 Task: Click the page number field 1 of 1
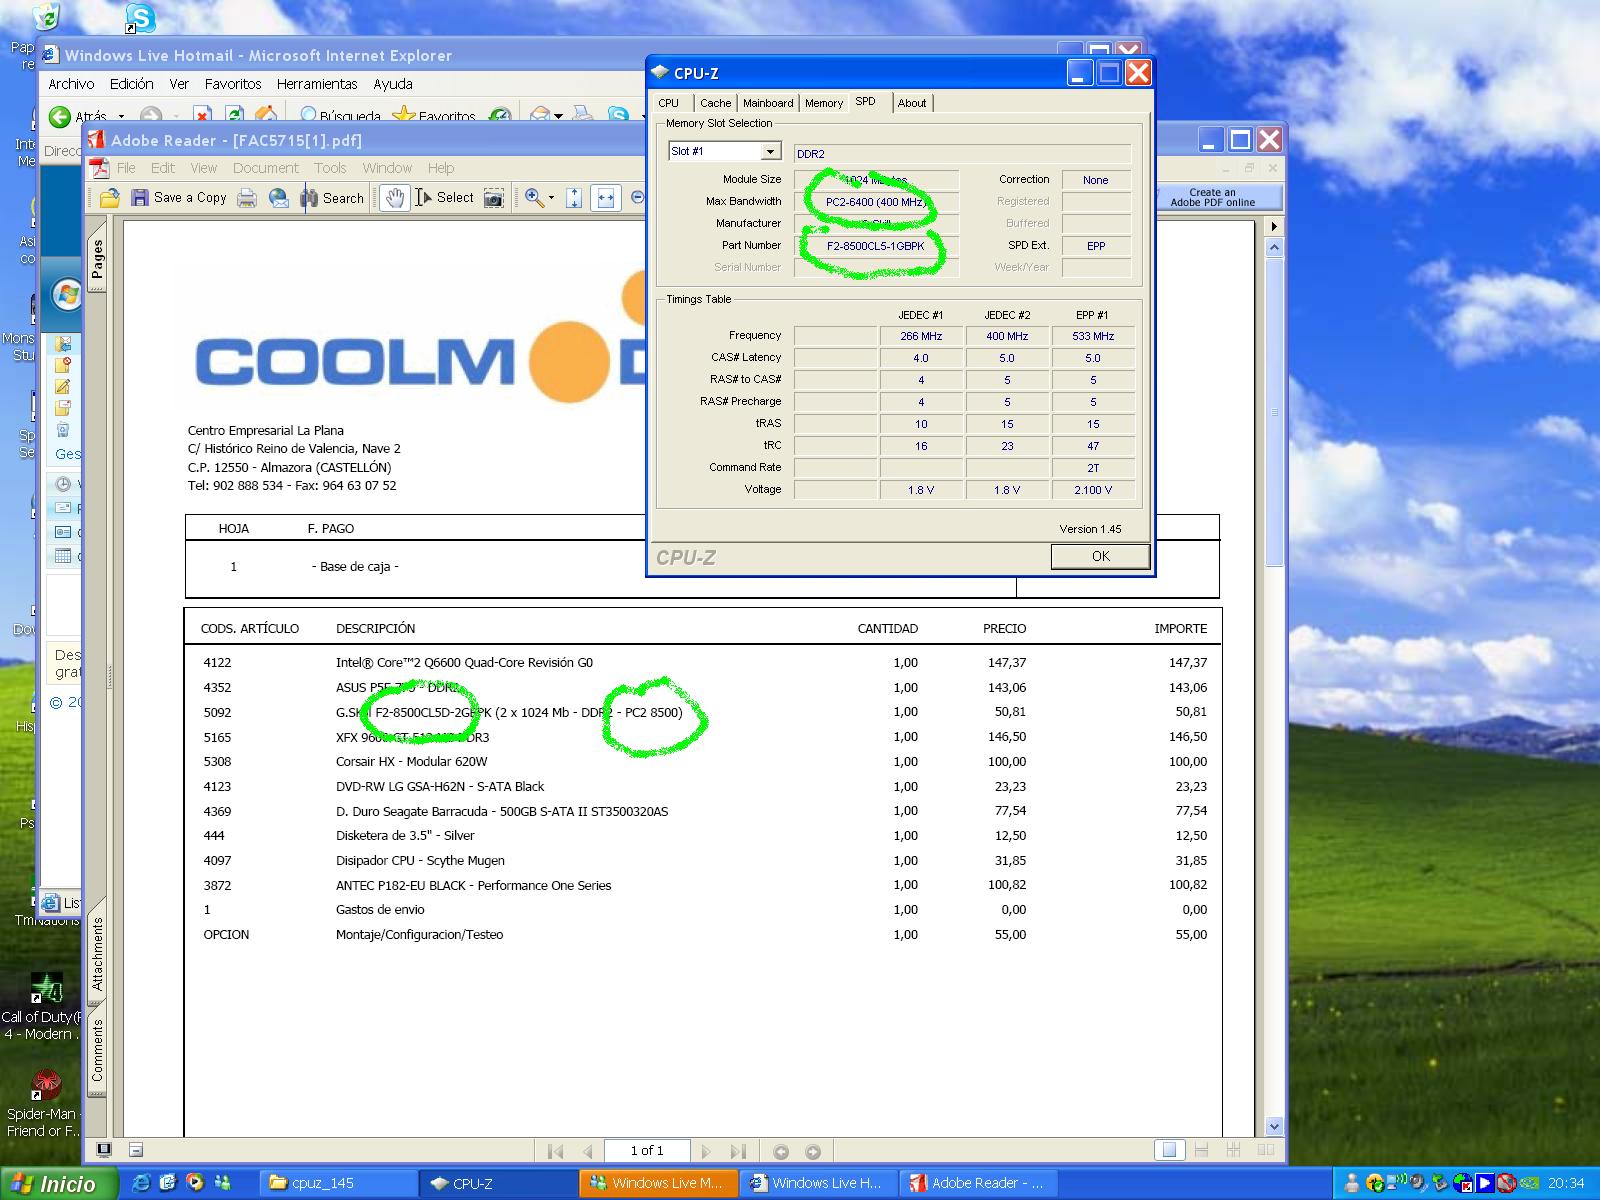(x=647, y=1150)
